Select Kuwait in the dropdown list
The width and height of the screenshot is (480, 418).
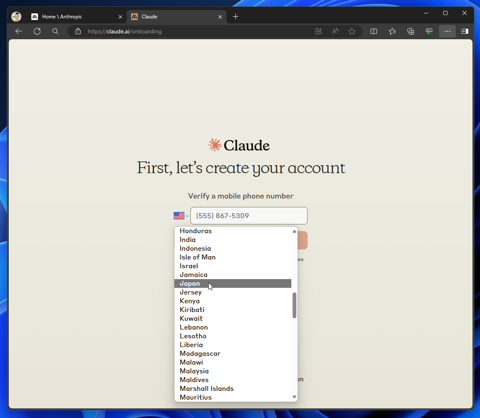pos(233,318)
